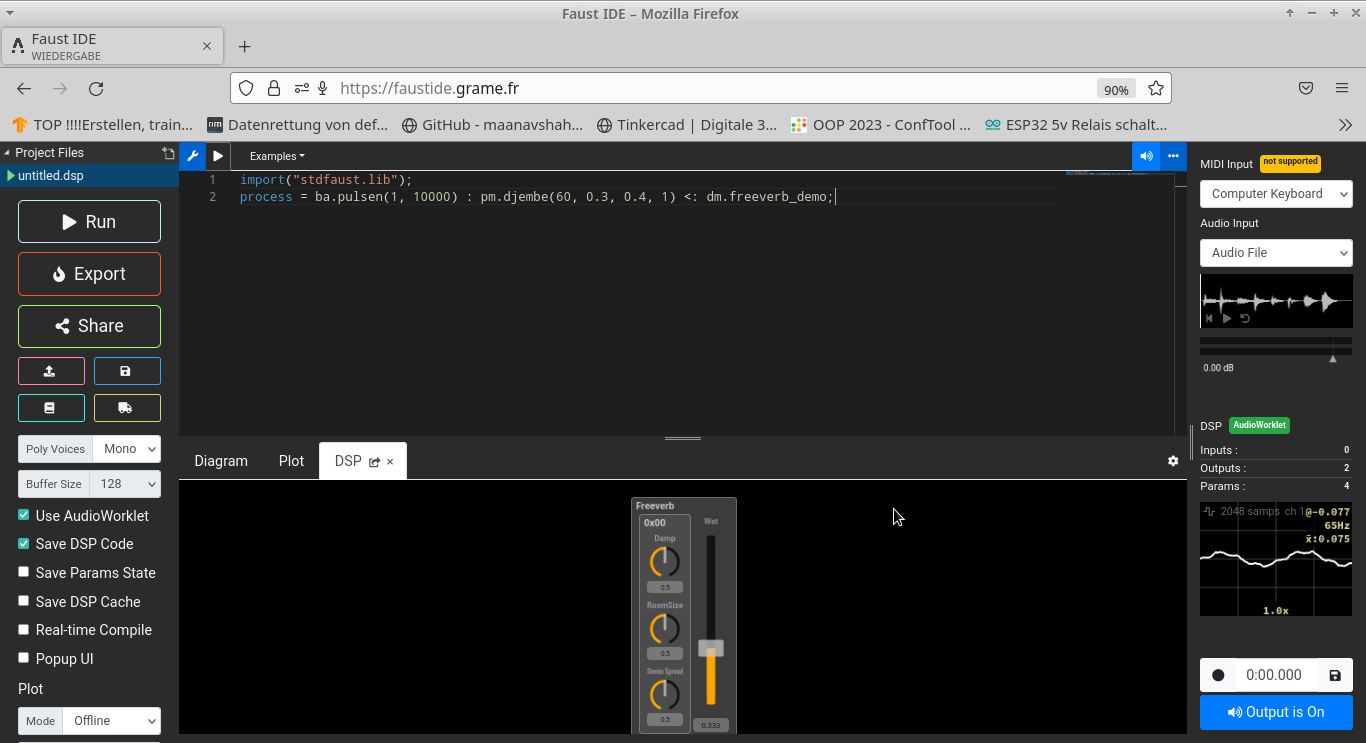Viewport: 1366px width, 743px height.
Task: Switch to the Diagram tab
Action: (221, 461)
